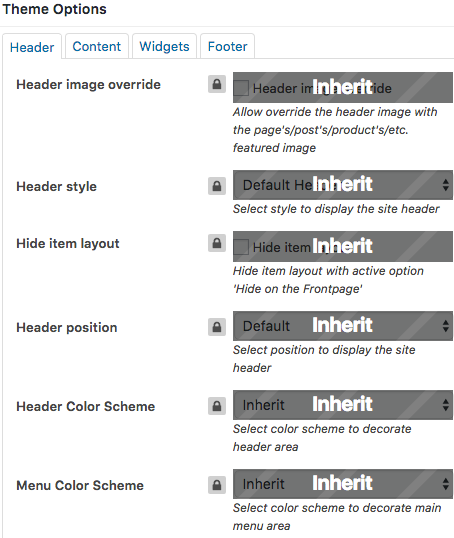Screen dimensions: 454x538
Task: Check the Header image override checkbox
Action: [x=241, y=88]
